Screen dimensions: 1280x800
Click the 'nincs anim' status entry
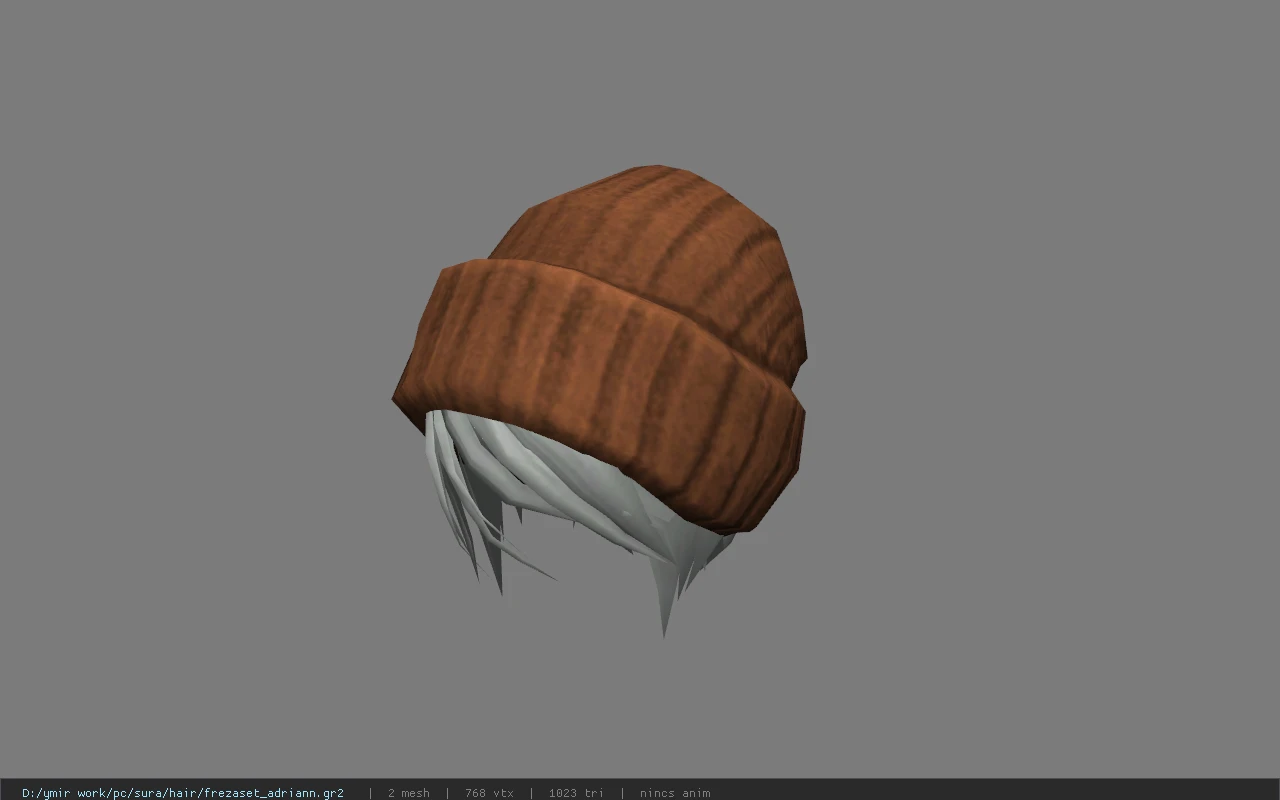click(675, 793)
